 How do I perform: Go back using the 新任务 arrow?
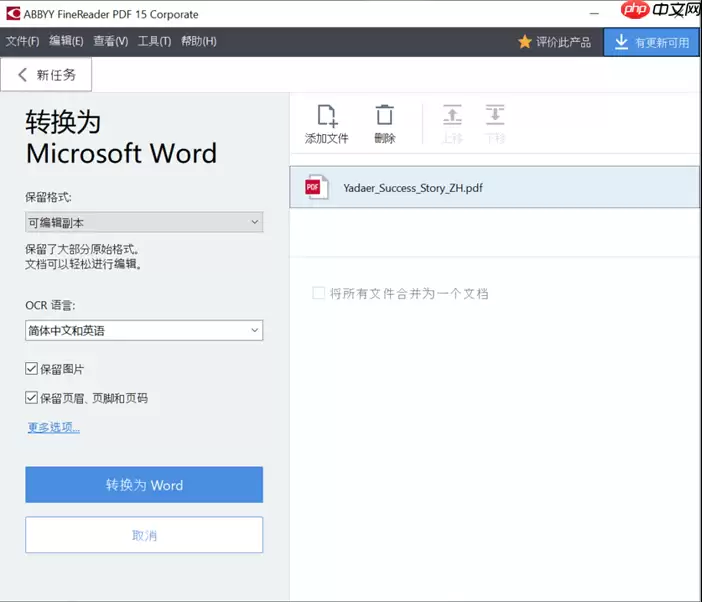click(x=22, y=74)
